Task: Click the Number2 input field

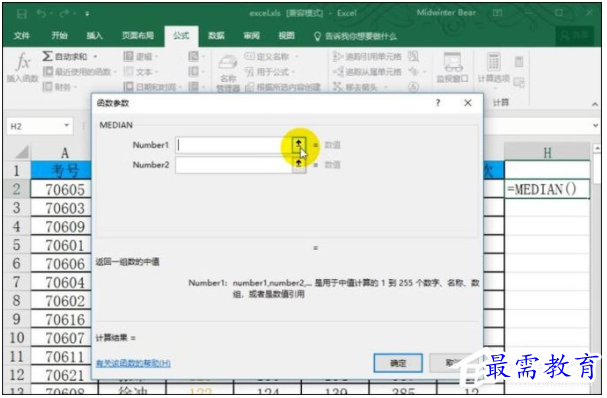Action: coord(233,165)
